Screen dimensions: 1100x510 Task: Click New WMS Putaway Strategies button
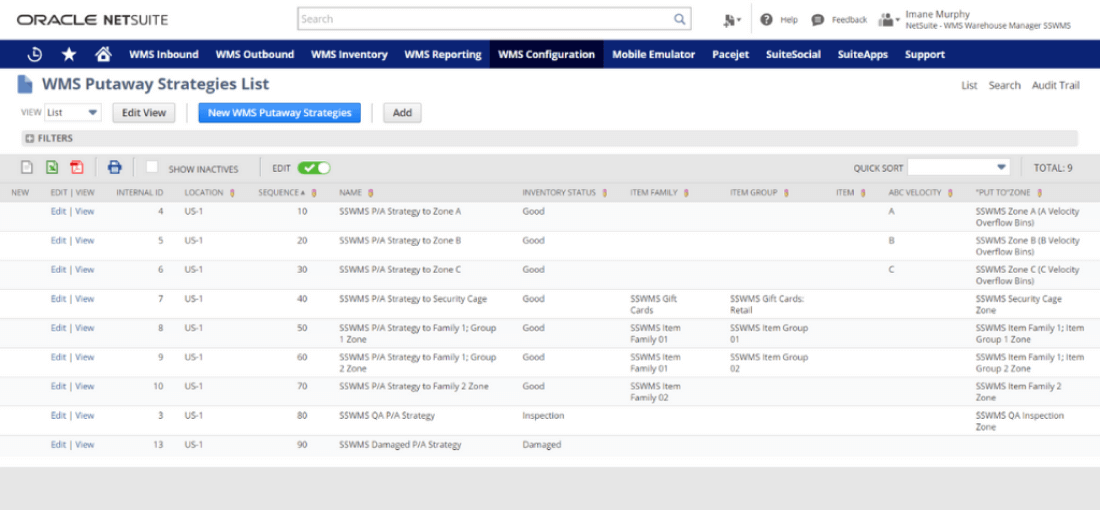click(279, 113)
